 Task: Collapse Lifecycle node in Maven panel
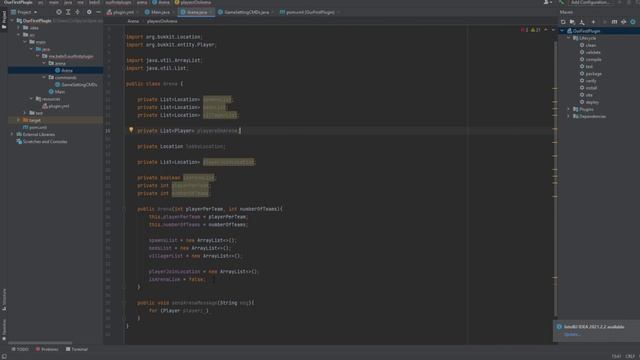(569, 38)
